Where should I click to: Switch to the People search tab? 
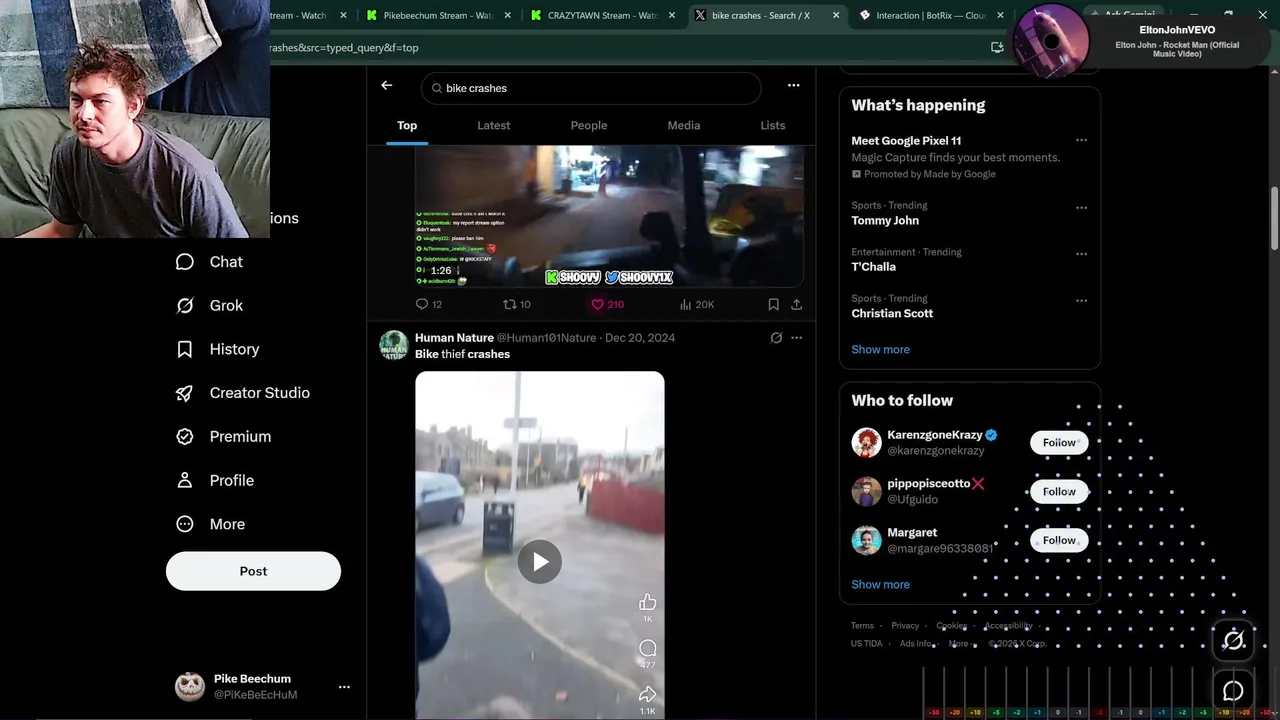[x=589, y=125]
